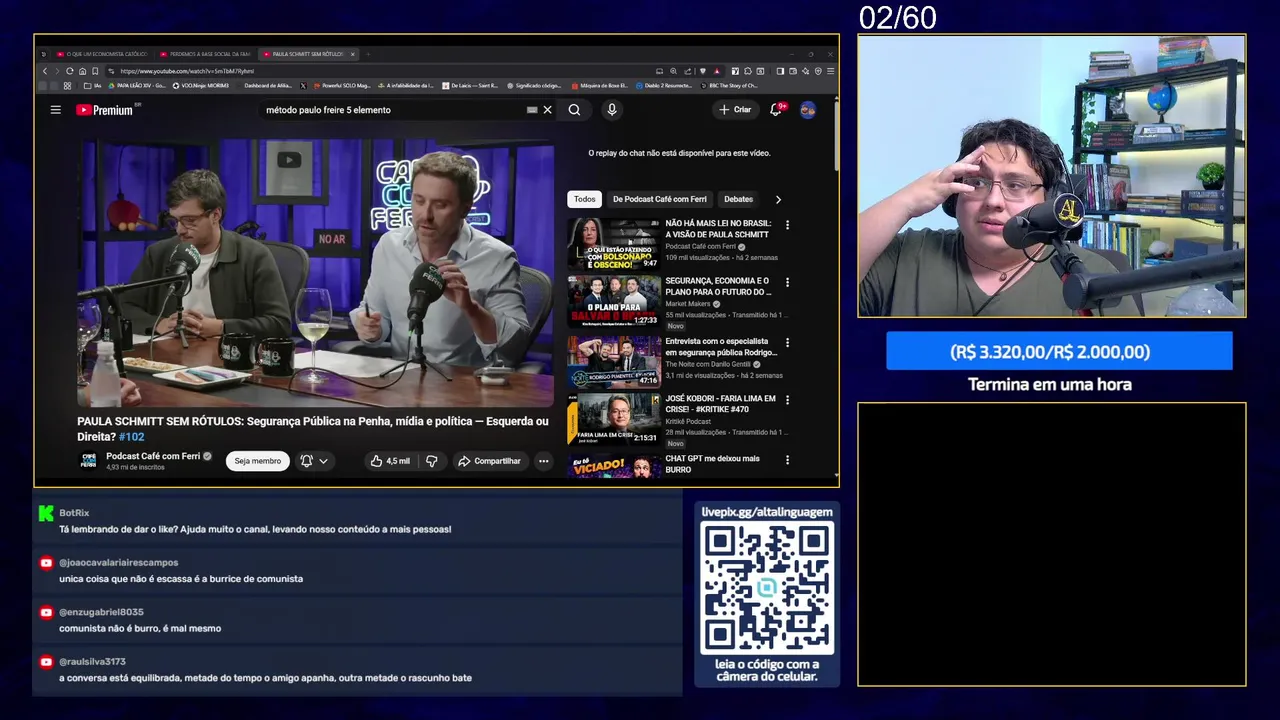
Task: Click the browser address bar URL
Action: click(187, 71)
